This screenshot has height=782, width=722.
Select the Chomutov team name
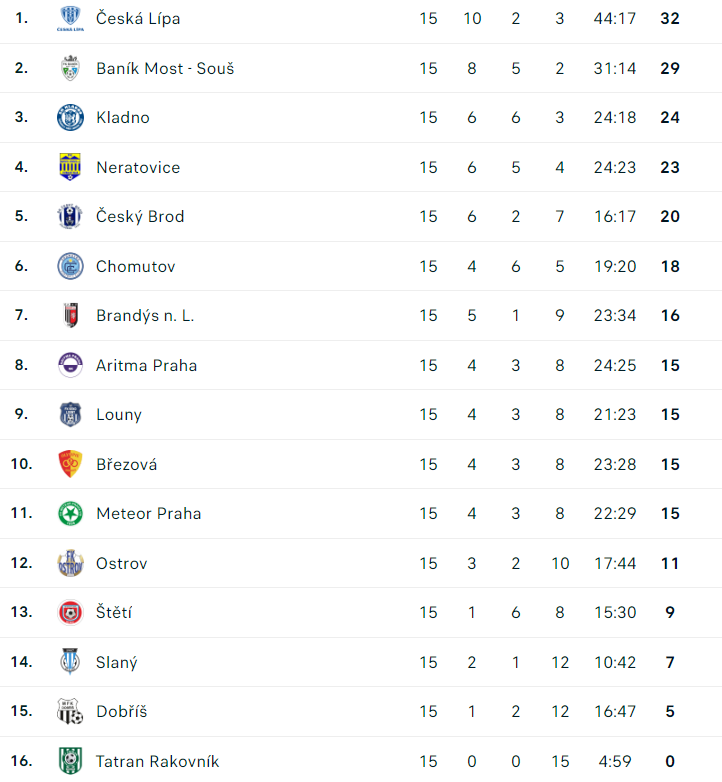point(135,266)
